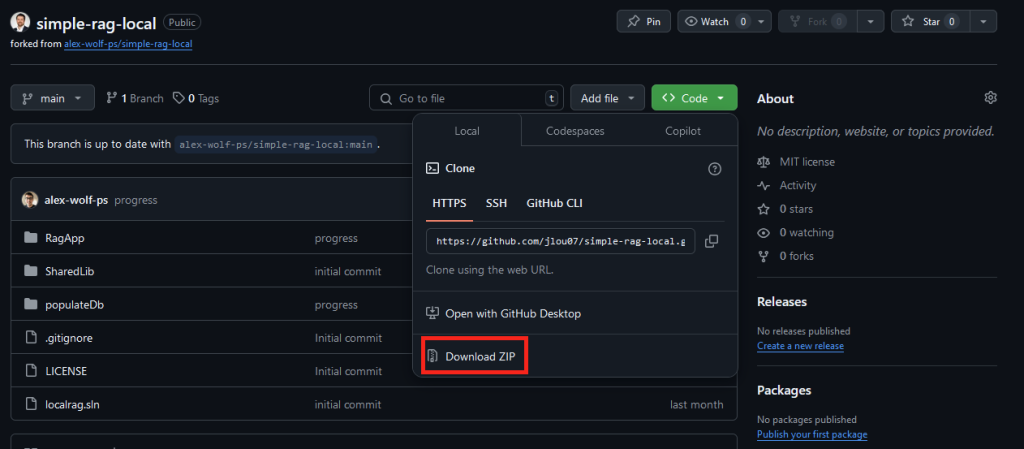Open the Releases heading link

click(x=782, y=302)
